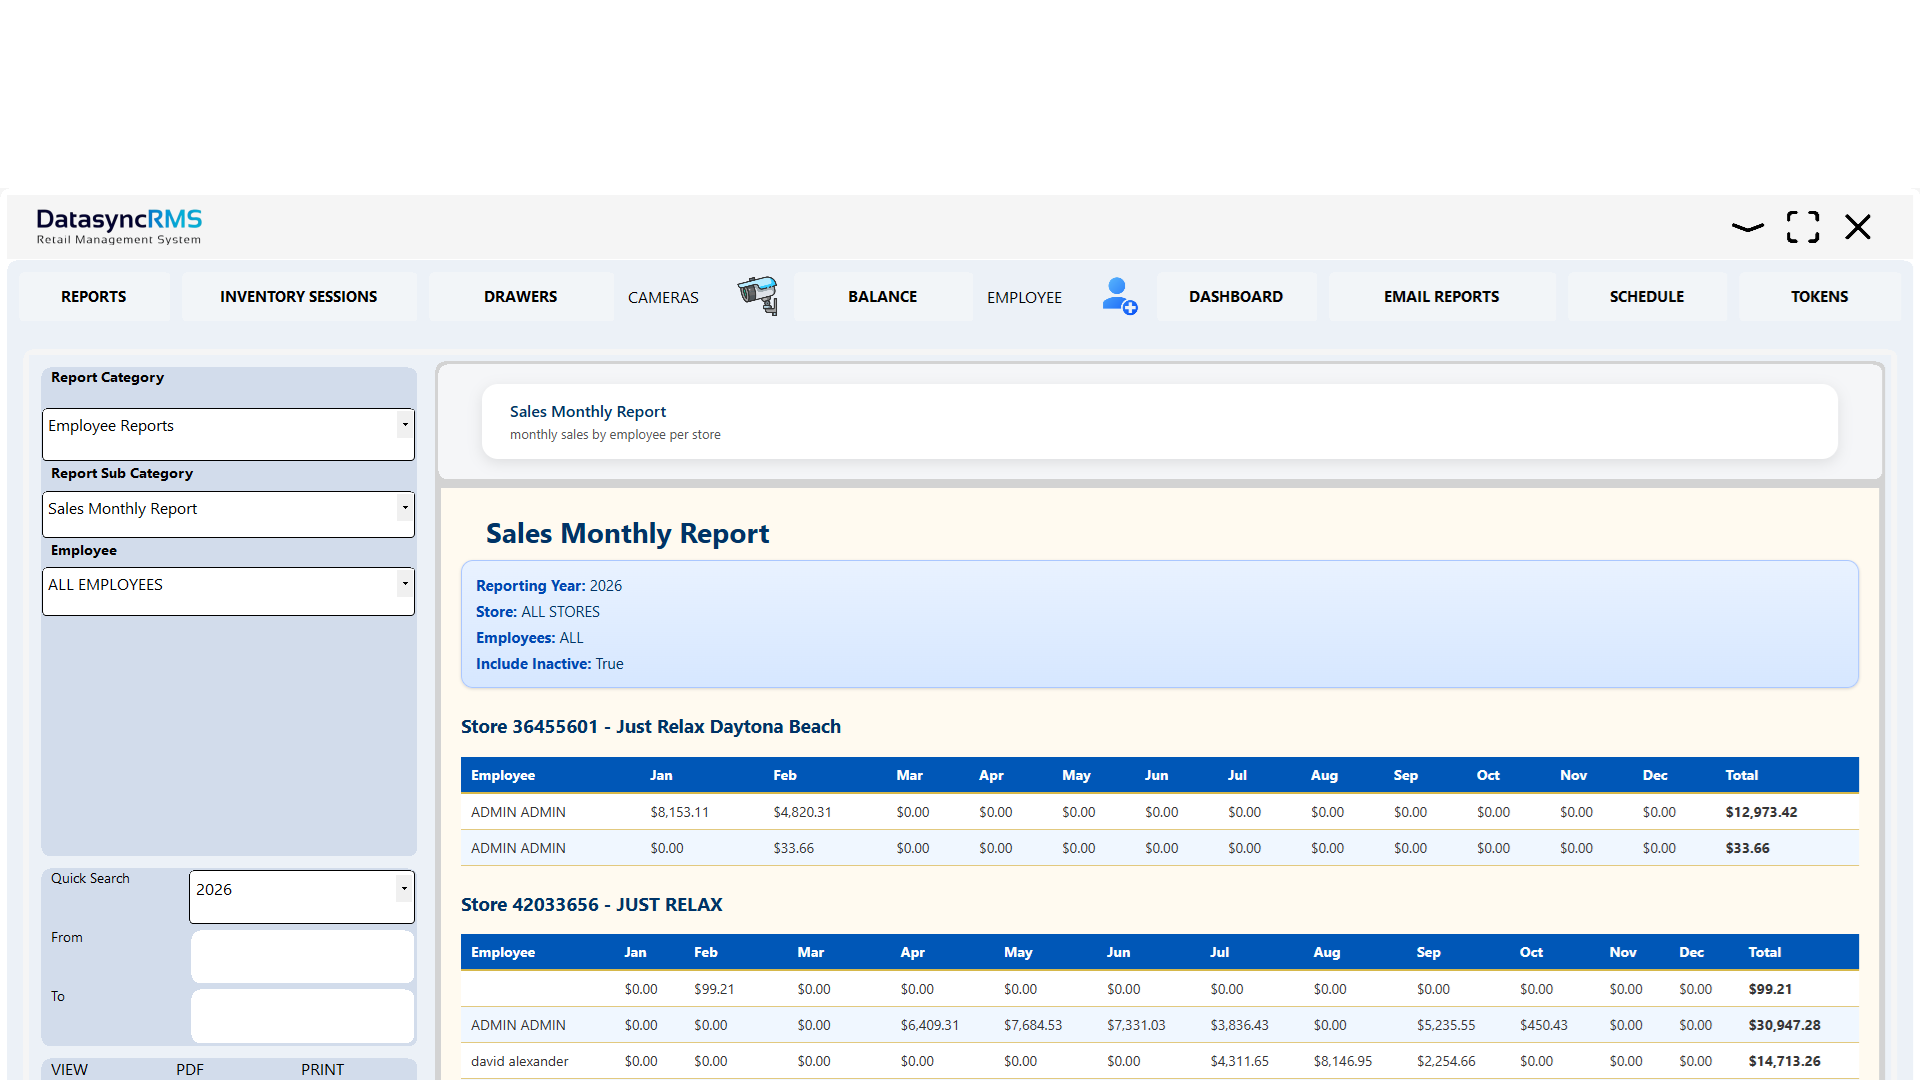1920x1080 pixels.
Task: Select the $30,947.28 total value
Action: pos(1785,1025)
